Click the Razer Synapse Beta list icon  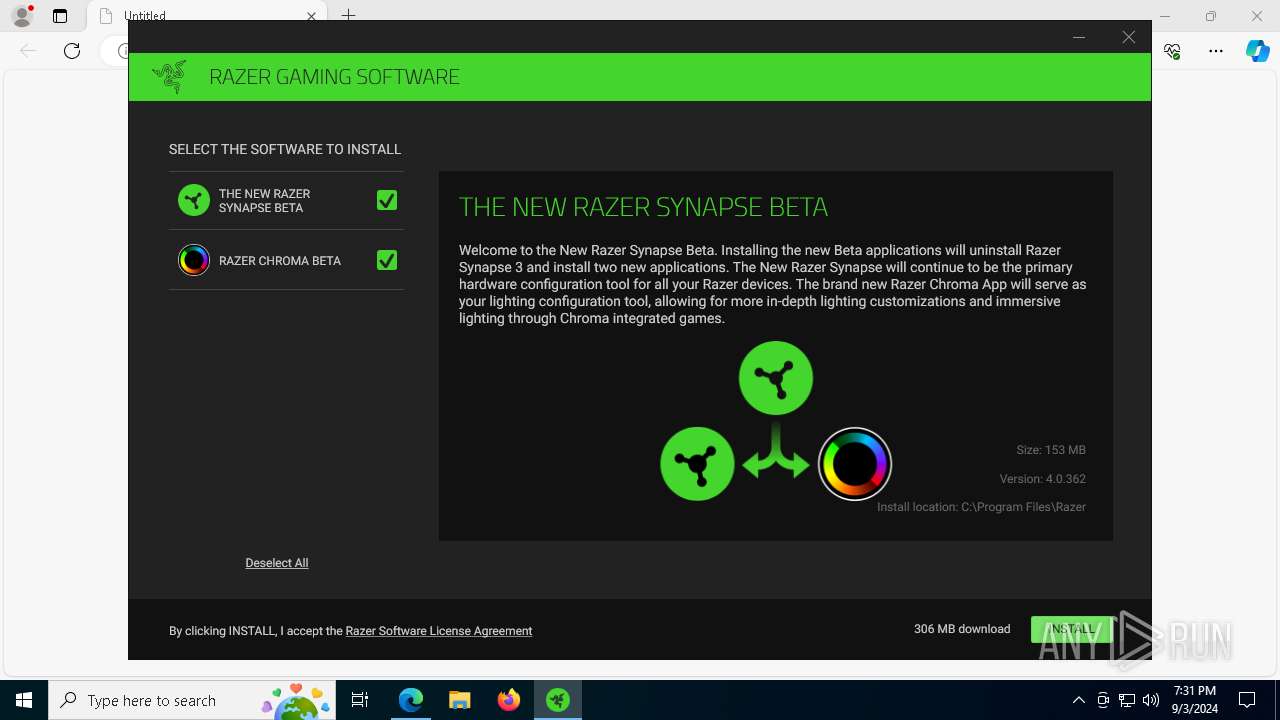point(194,200)
